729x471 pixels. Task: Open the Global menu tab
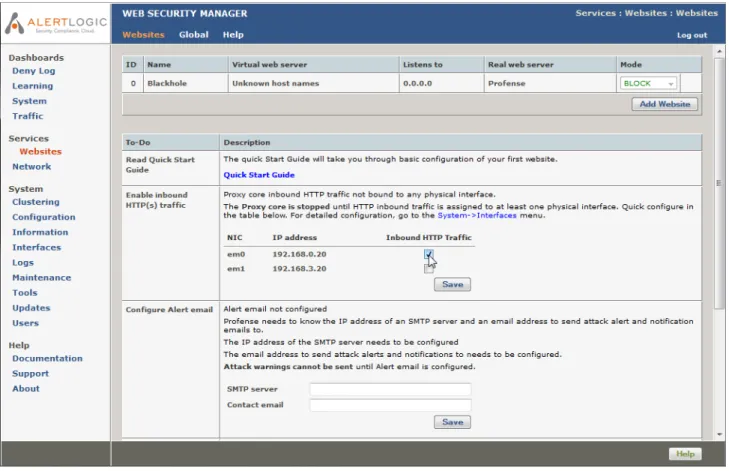coord(193,34)
